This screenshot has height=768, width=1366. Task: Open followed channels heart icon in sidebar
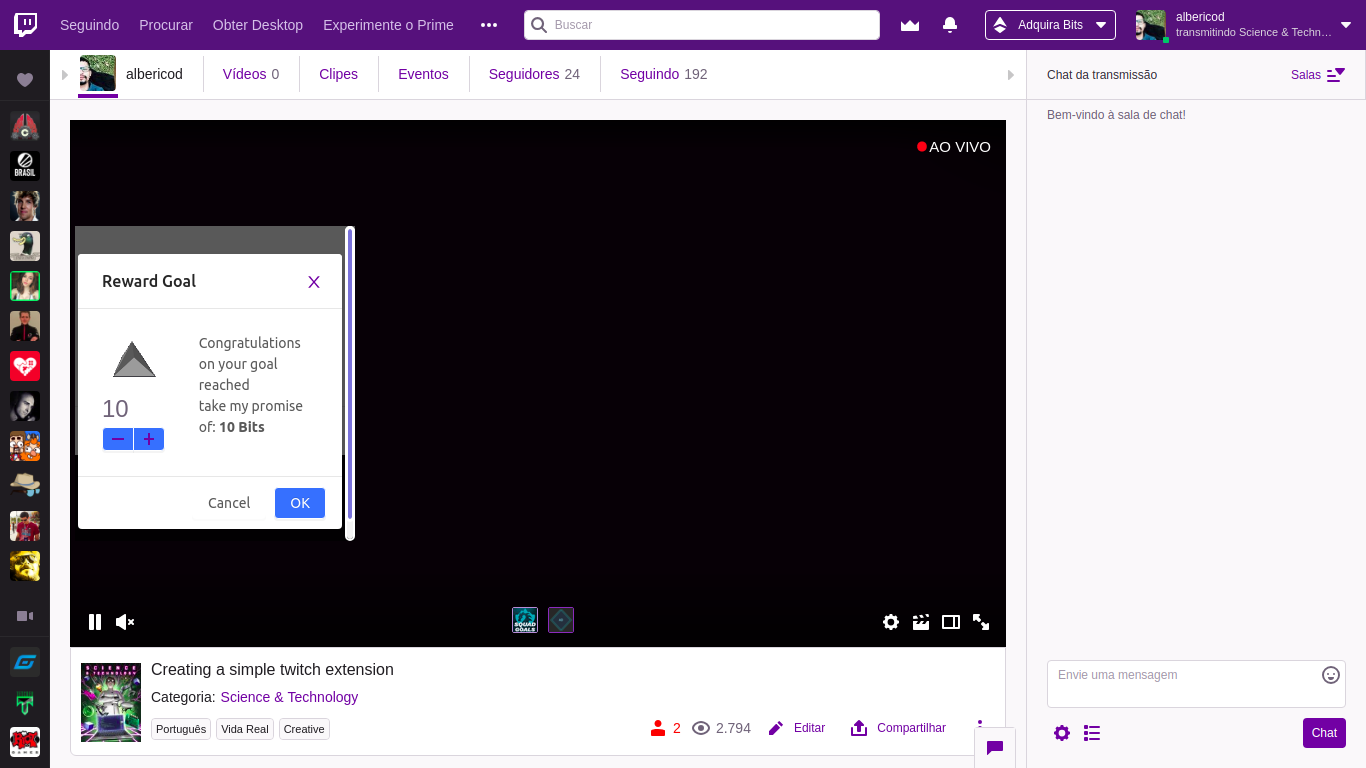coord(25,80)
